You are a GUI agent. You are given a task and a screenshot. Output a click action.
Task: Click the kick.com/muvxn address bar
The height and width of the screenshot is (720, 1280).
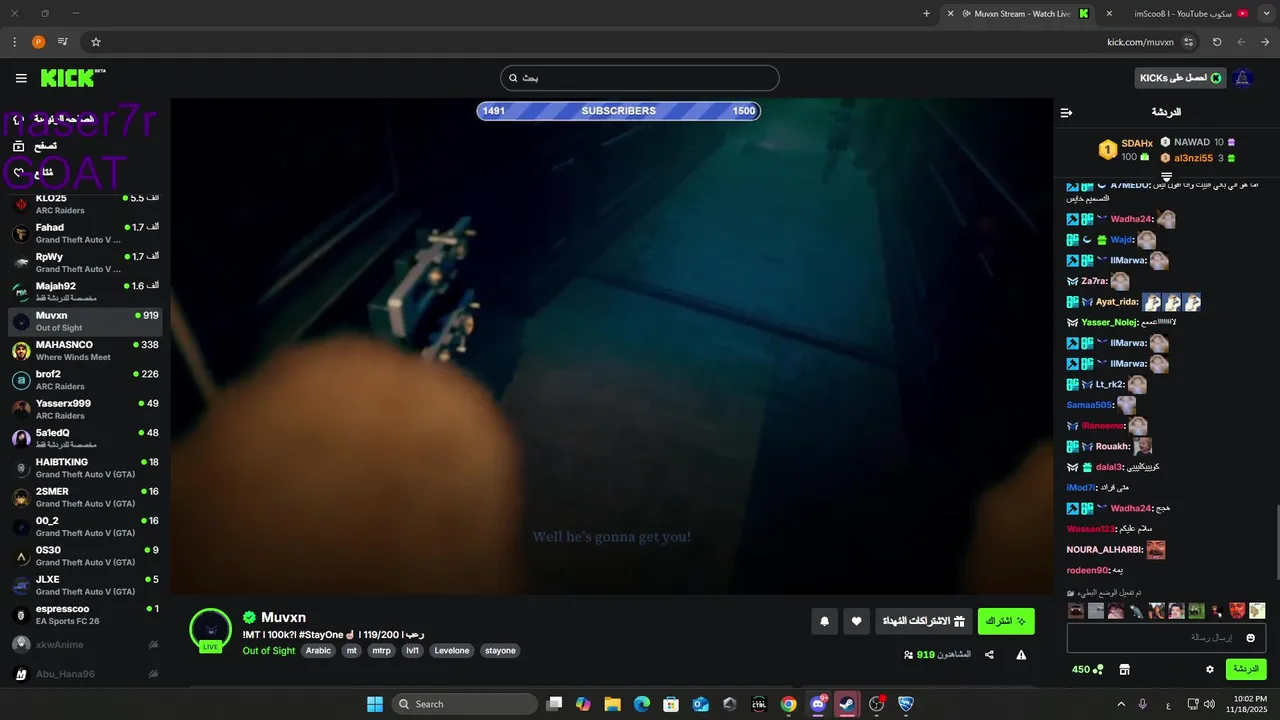(x=1139, y=42)
